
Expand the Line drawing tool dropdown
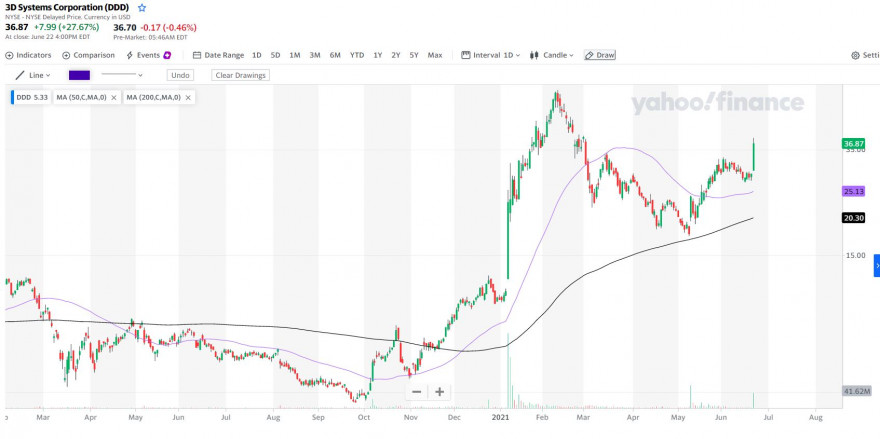pyautogui.click(x=33, y=75)
